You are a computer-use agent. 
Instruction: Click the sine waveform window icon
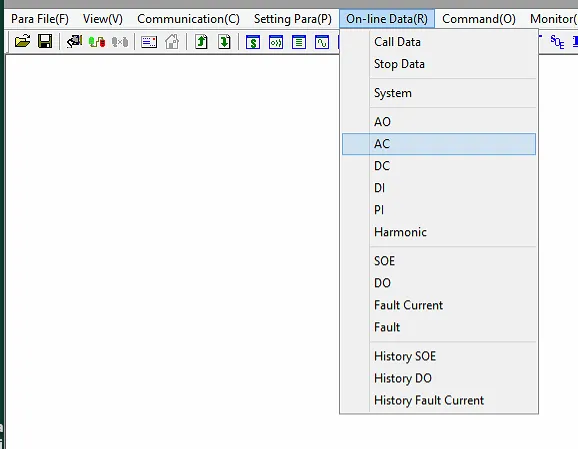pyautogui.click(x=322, y=42)
